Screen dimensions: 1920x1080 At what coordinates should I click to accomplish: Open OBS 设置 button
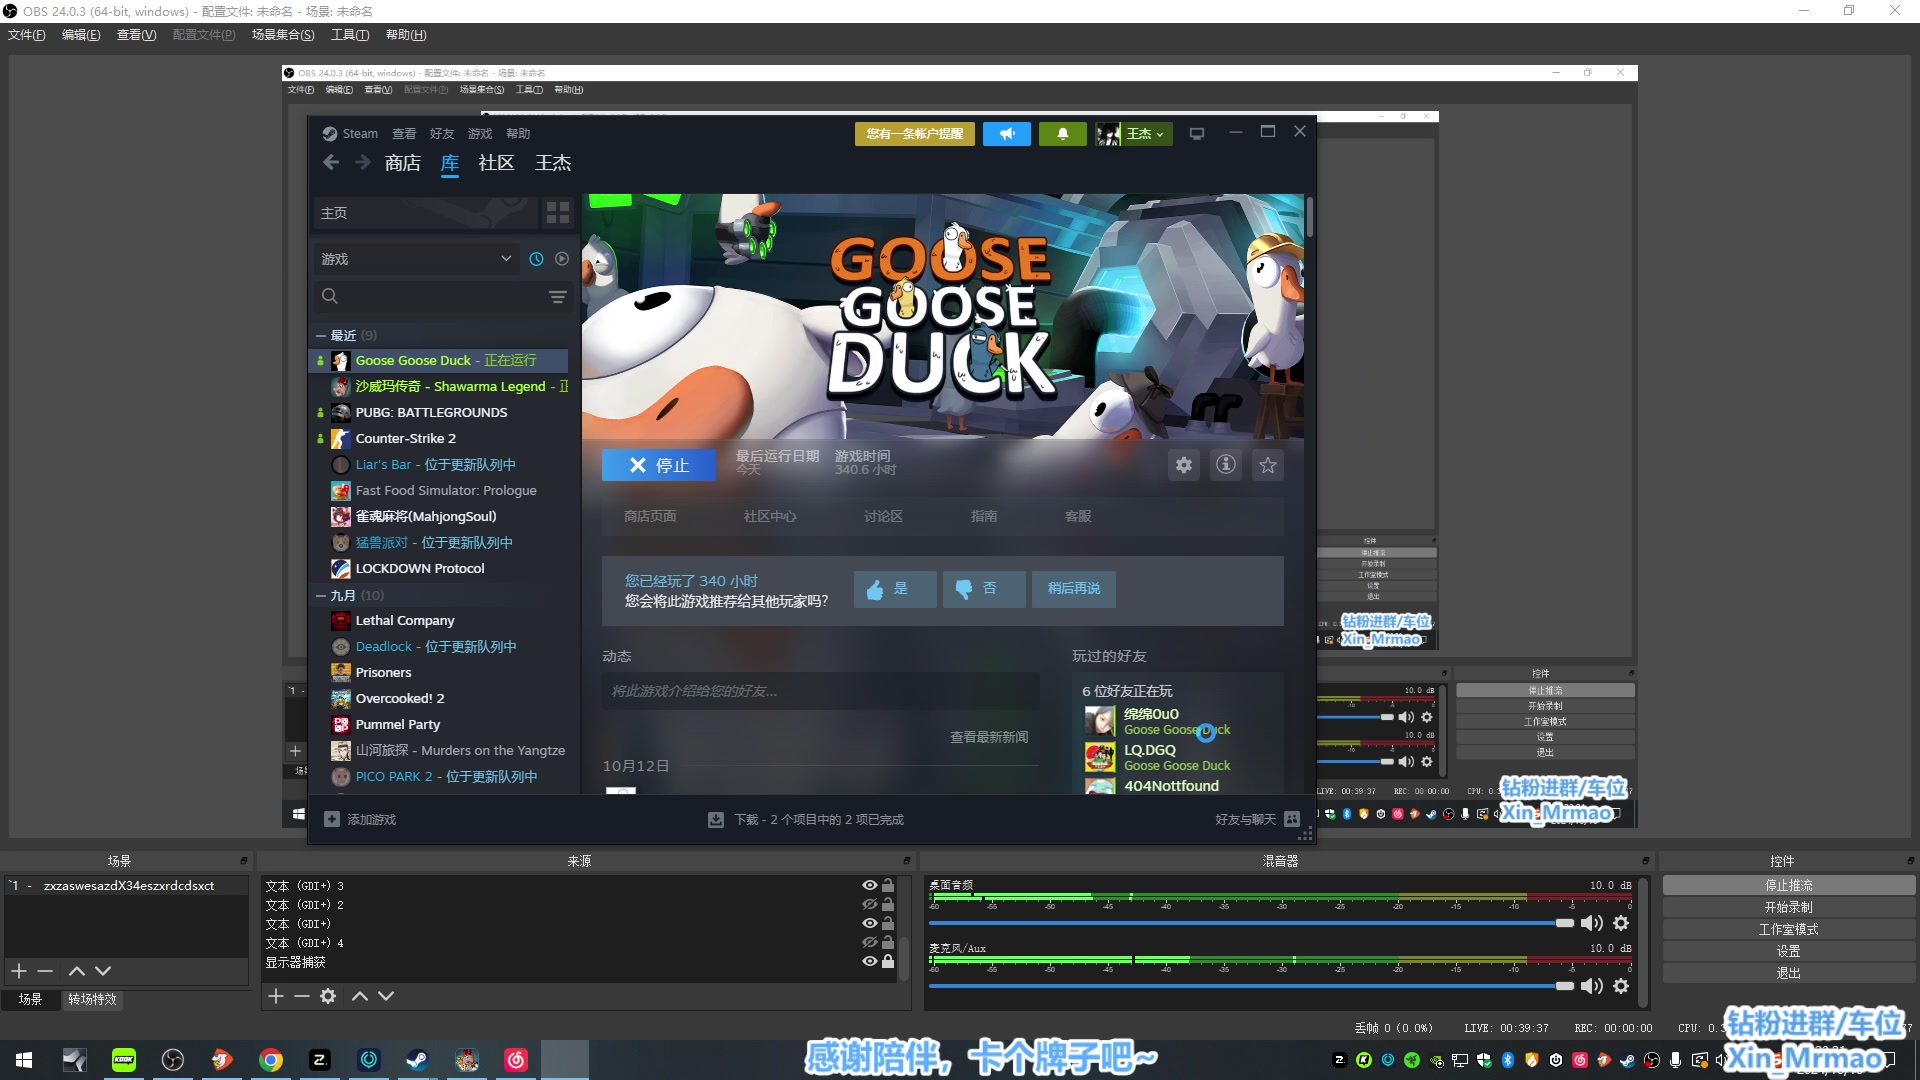(x=1789, y=952)
